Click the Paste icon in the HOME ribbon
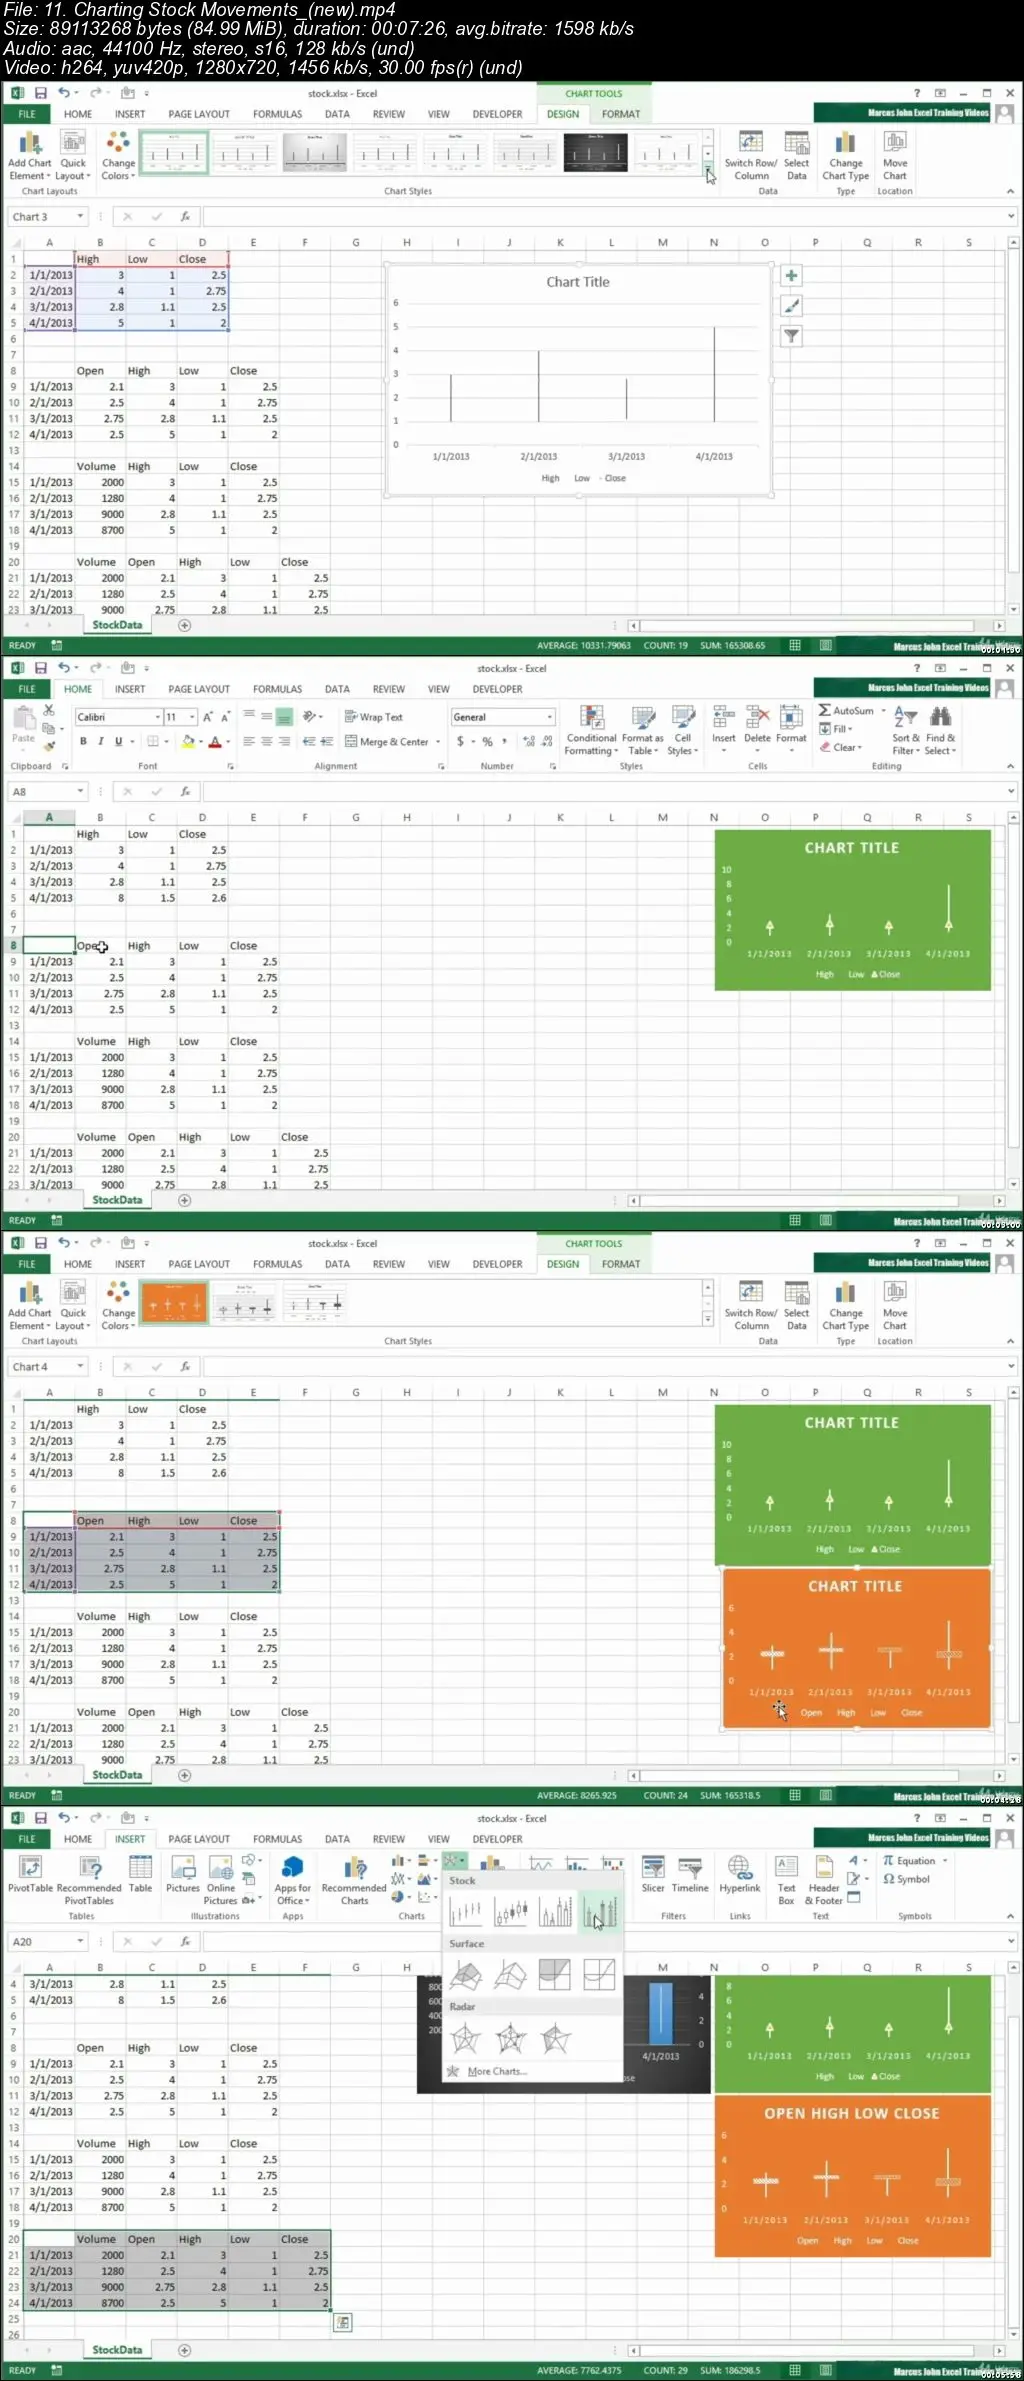Image resolution: width=1024 pixels, height=2381 pixels. (x=22, y=718)
